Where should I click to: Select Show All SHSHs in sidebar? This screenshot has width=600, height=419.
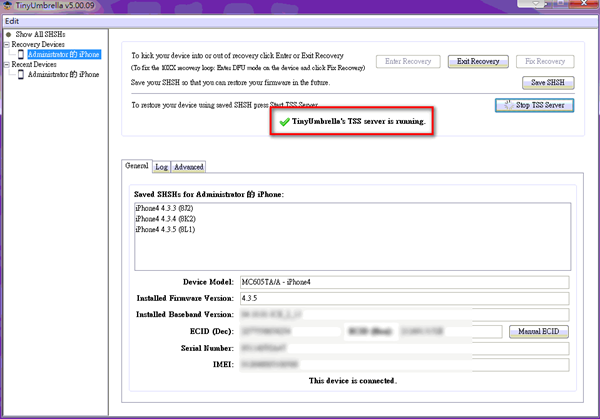(40, 34)
